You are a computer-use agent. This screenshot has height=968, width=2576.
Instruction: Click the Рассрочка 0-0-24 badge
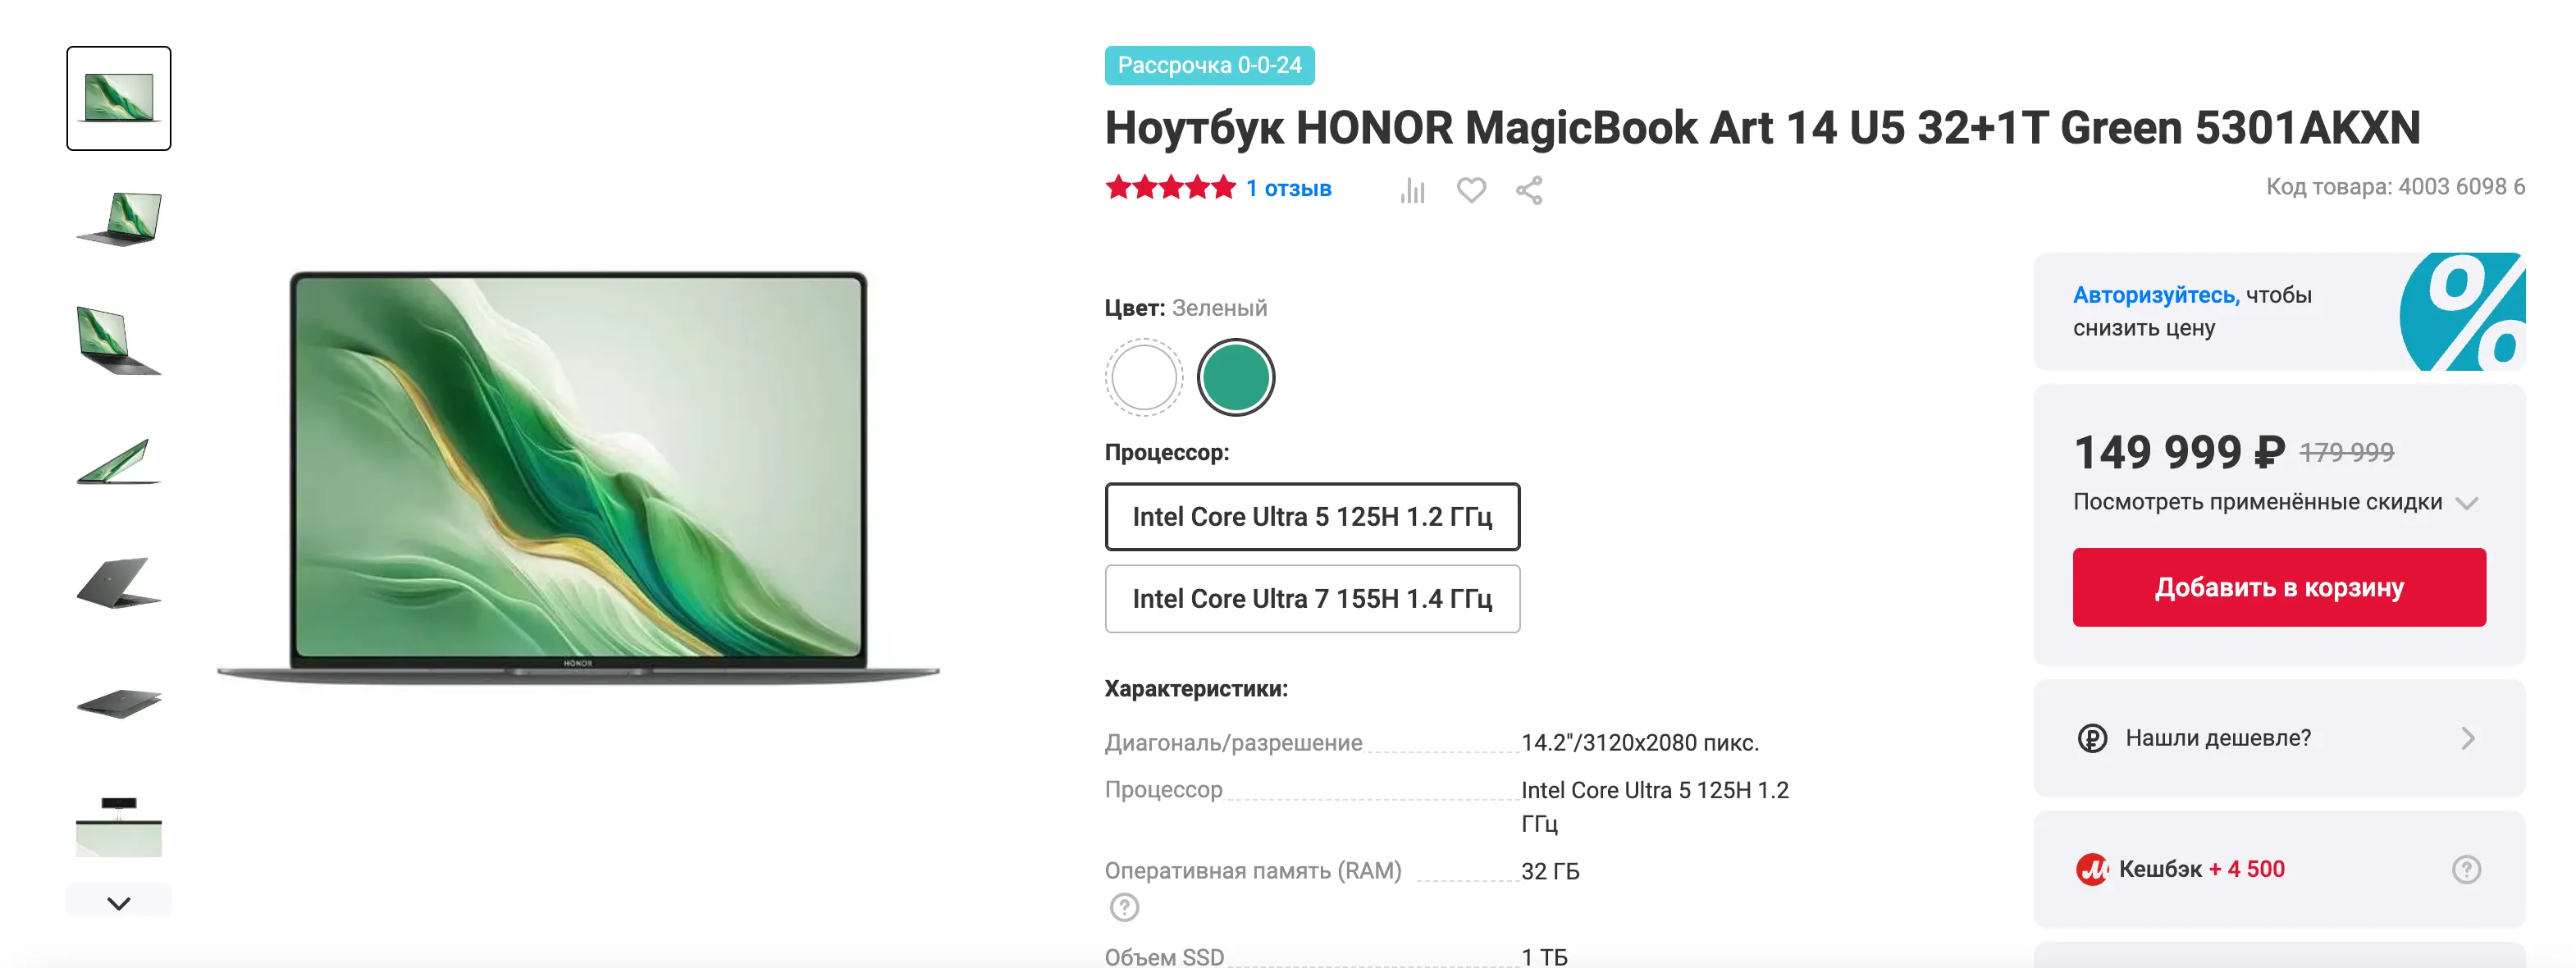pyautogui.click(x=1209, y=65)
